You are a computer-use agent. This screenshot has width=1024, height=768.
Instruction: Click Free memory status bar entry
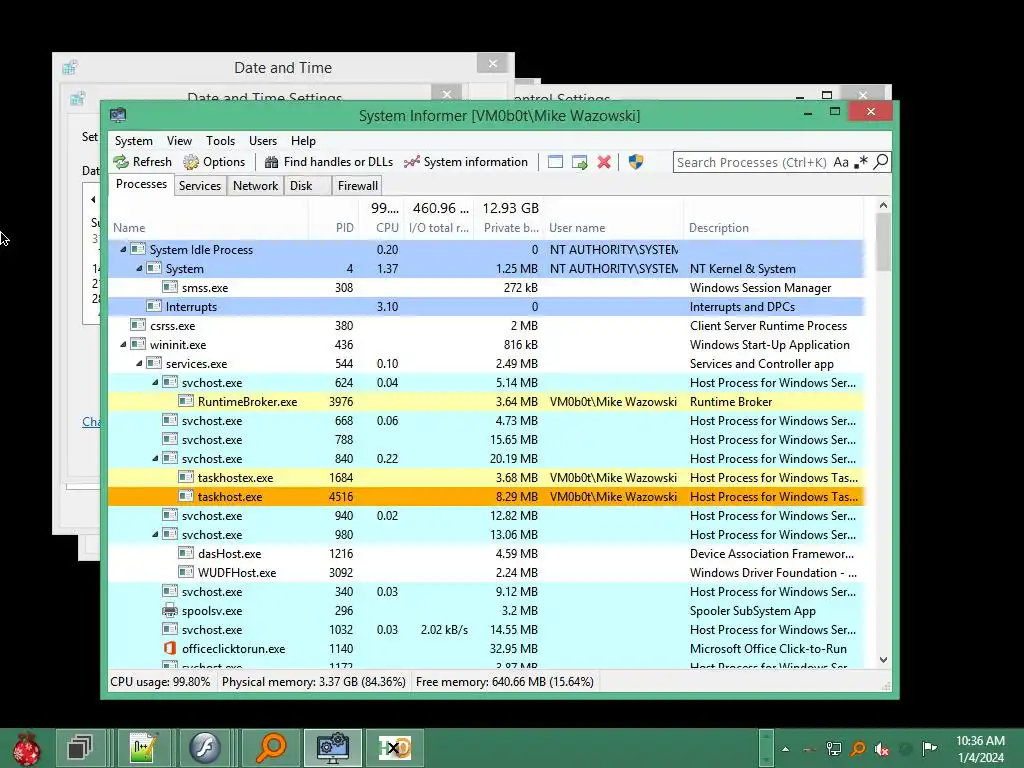tap(504, 682)
